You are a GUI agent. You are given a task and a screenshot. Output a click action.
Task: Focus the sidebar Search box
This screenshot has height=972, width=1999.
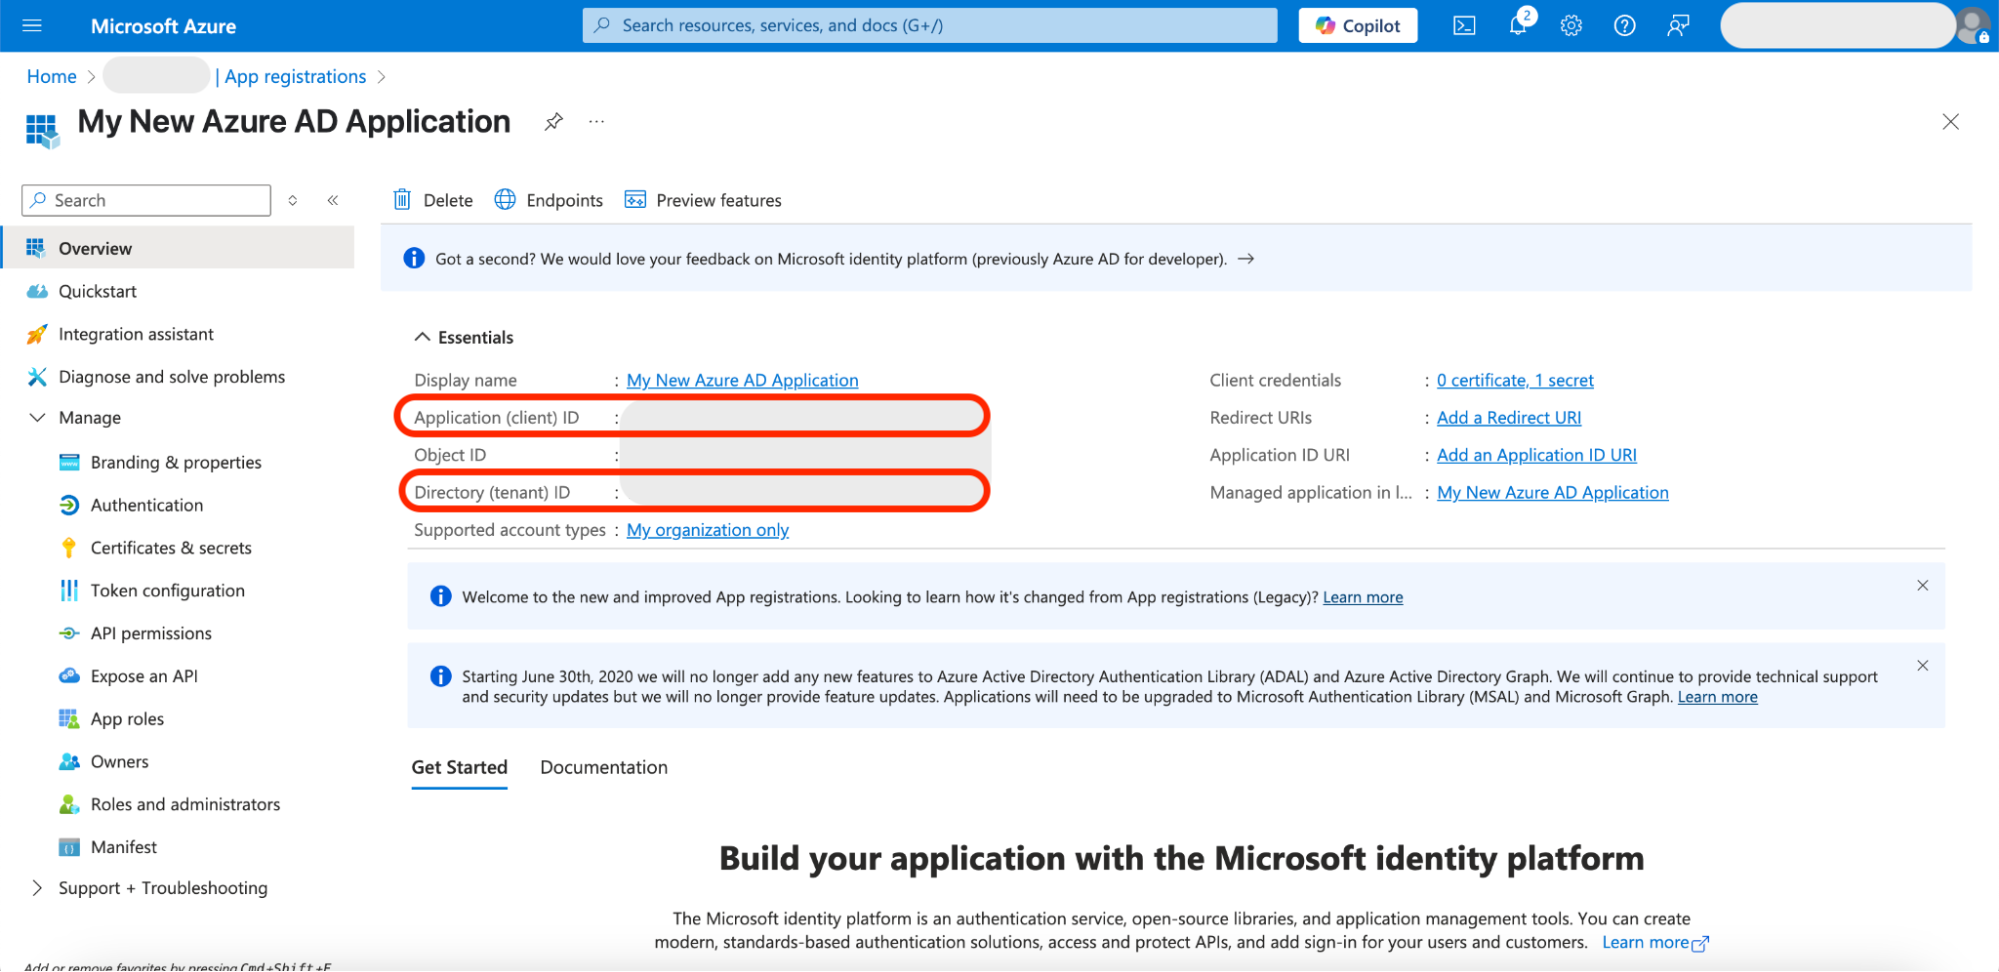coord(146,200)
